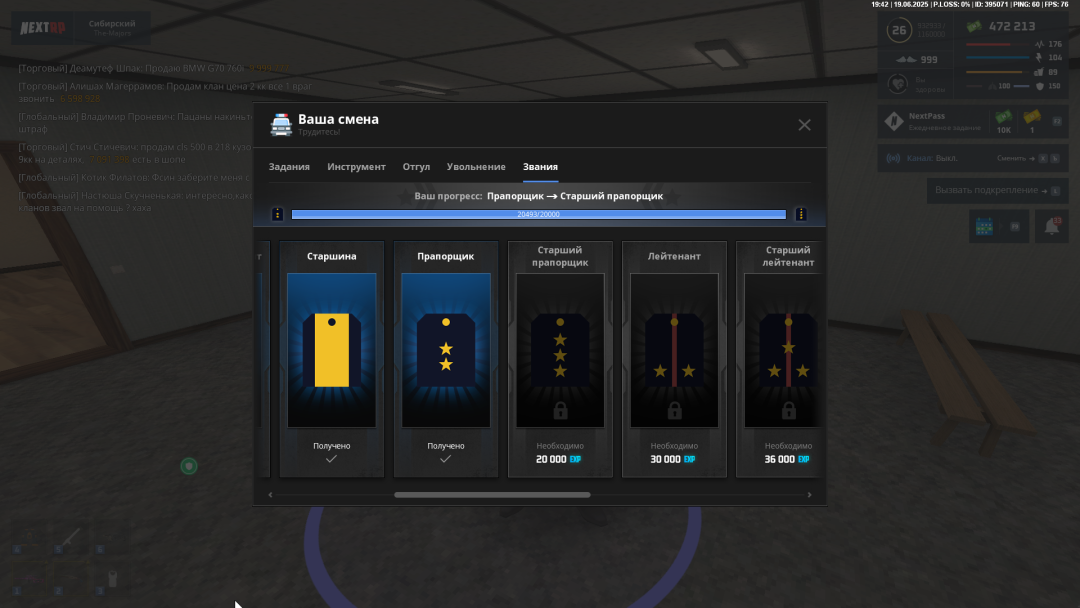Viewport: 1080px width, 608px height.
Task: Click the Вызвать подкрепление button
Action: click(997, 190)
